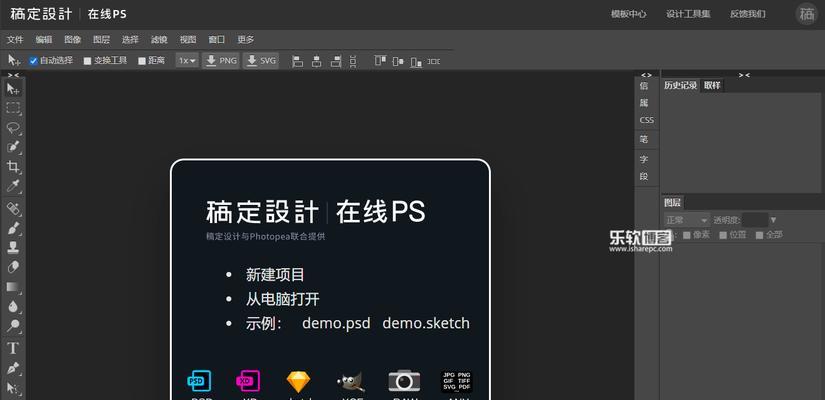Select the Rectangular Marquee selection tool
Viewport: 825px width, 400px height.
click(x=13, y=109)
